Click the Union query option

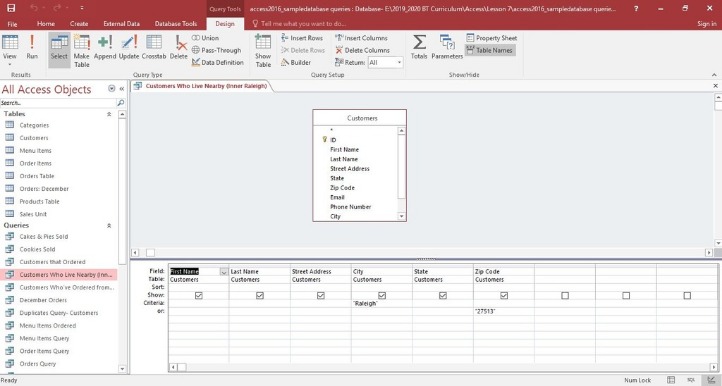[205, 38]
